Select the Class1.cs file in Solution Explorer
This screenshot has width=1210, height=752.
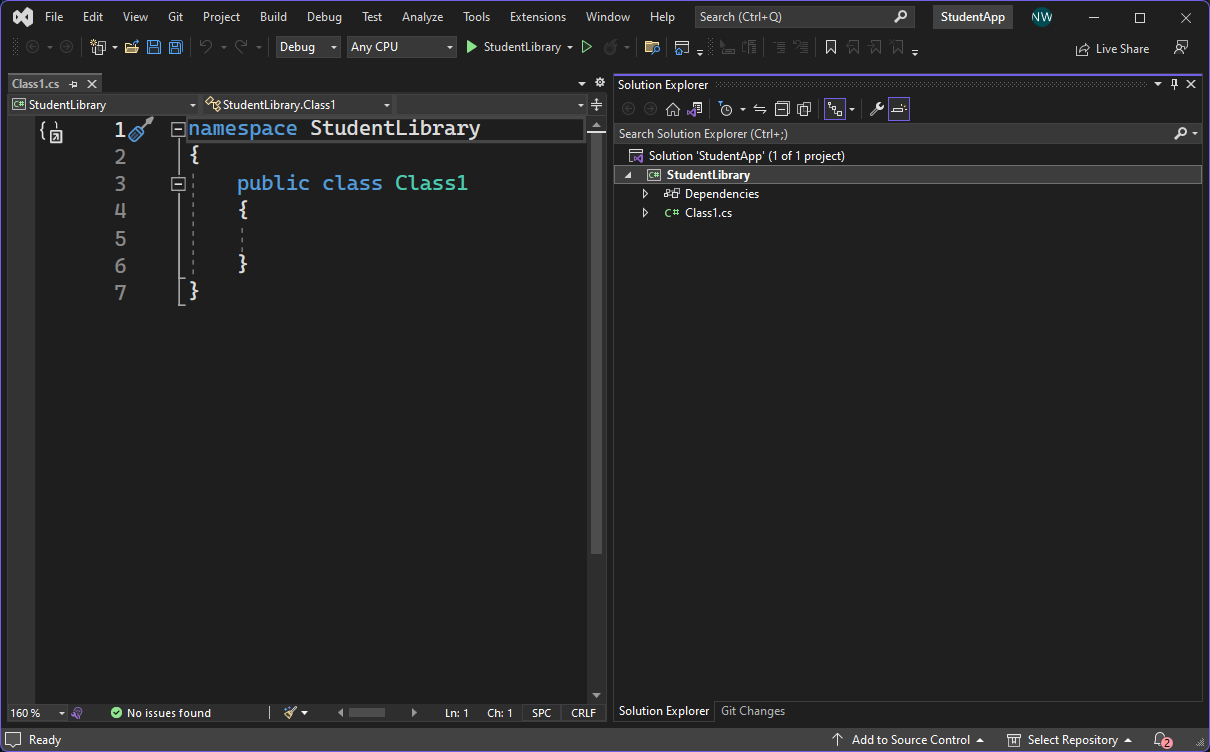(708, 213)
